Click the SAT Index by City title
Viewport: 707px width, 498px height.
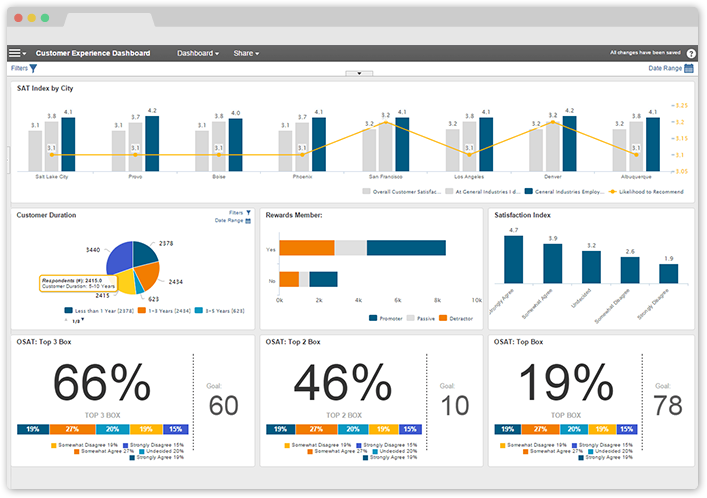[x=45, y=88]
